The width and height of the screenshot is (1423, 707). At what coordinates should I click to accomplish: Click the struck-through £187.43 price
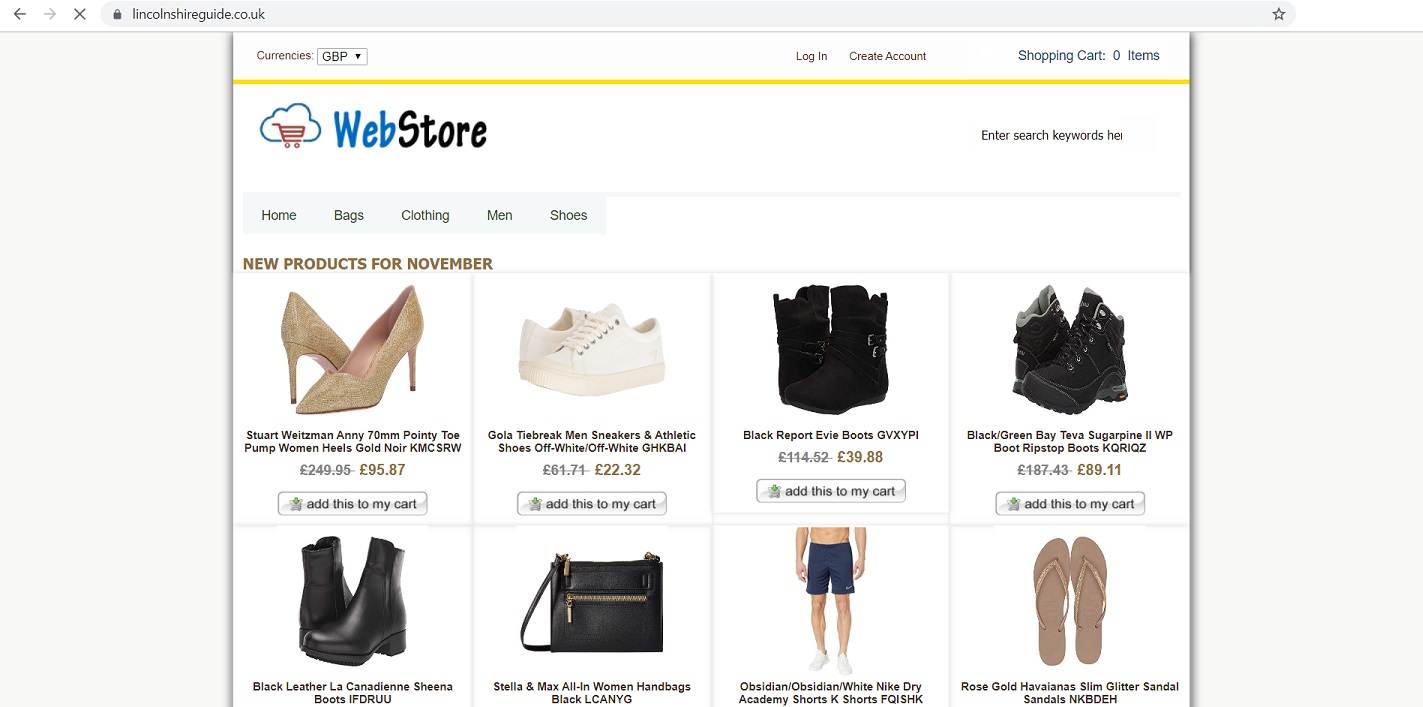click(1044, 470)
